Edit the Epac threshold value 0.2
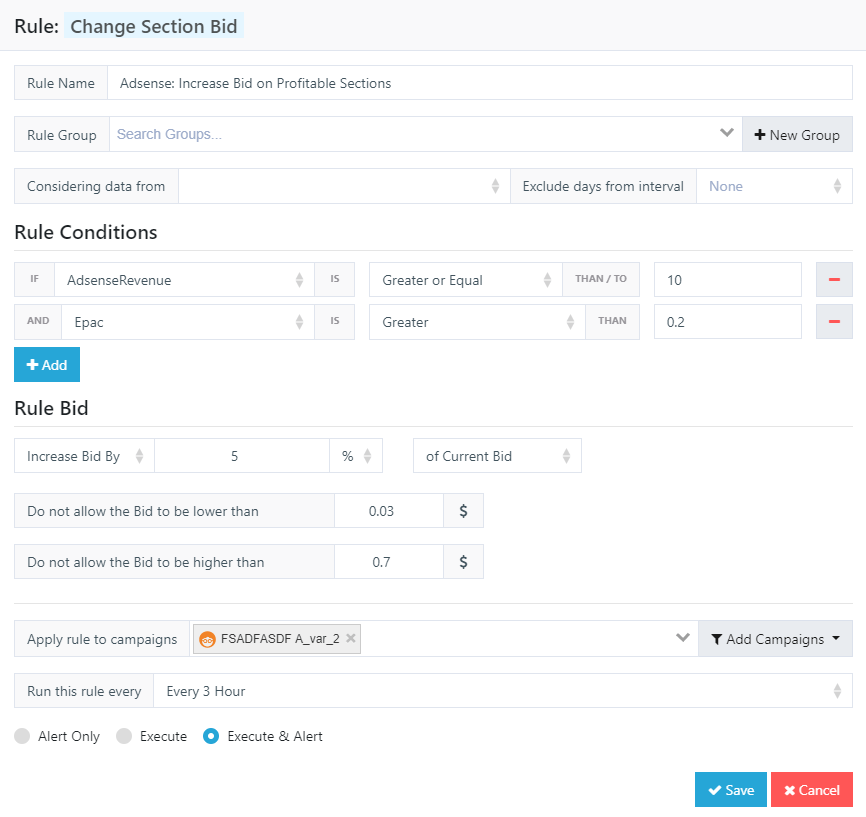The height and width of the screenshot is (817, 866). pyautogui.click(x=727, y=321)
